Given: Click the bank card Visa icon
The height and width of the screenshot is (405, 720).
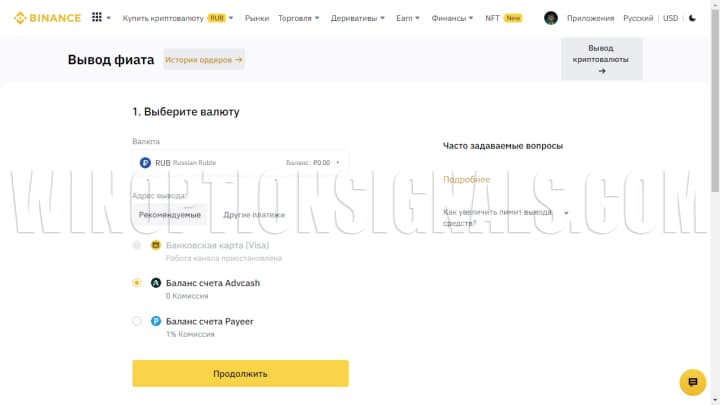Looking at the screenshot, I should [156, 245].
